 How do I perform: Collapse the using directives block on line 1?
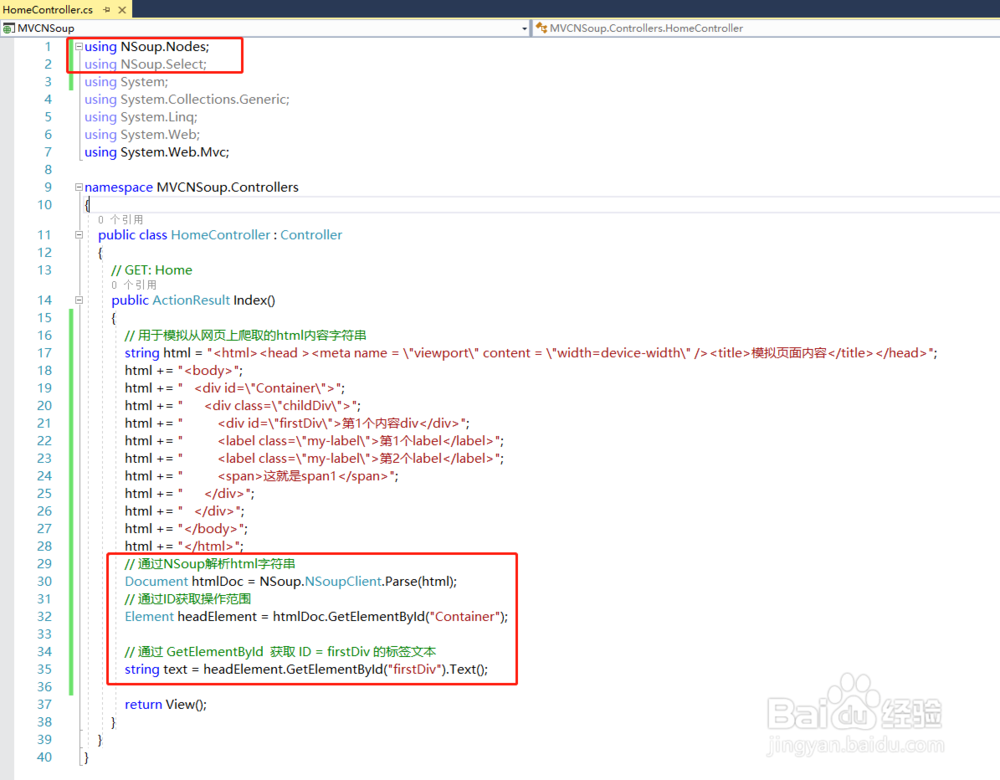coord(78,46)
